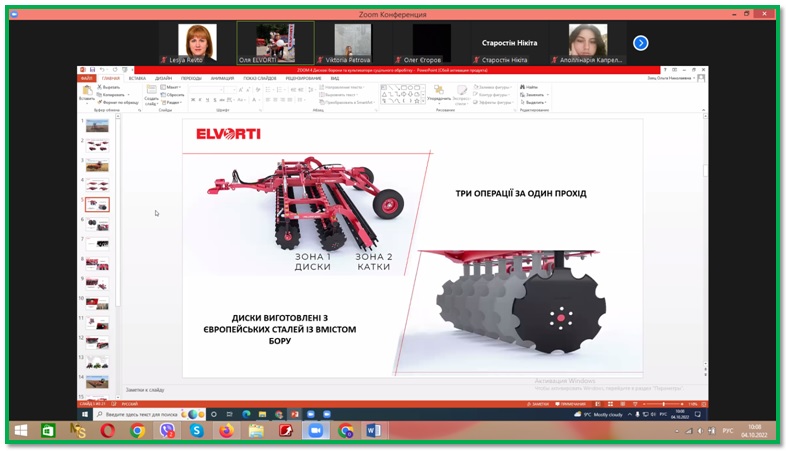
Task: Click the Windows Start button on bottom taskbar
Action: point(21,431)
